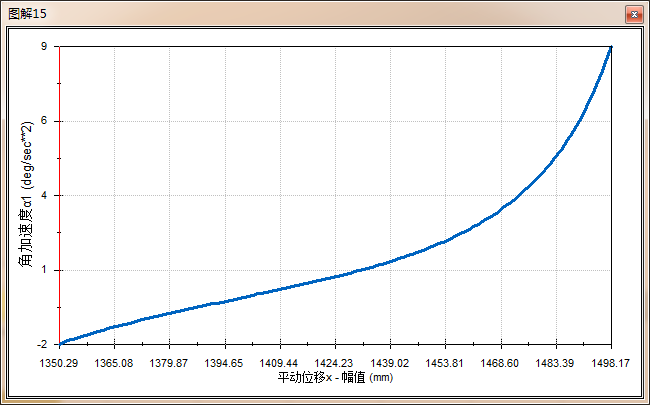Click the x-axis value 1365.08
The width and height of the screenshot is (650, 405).
tap(114, 363)
